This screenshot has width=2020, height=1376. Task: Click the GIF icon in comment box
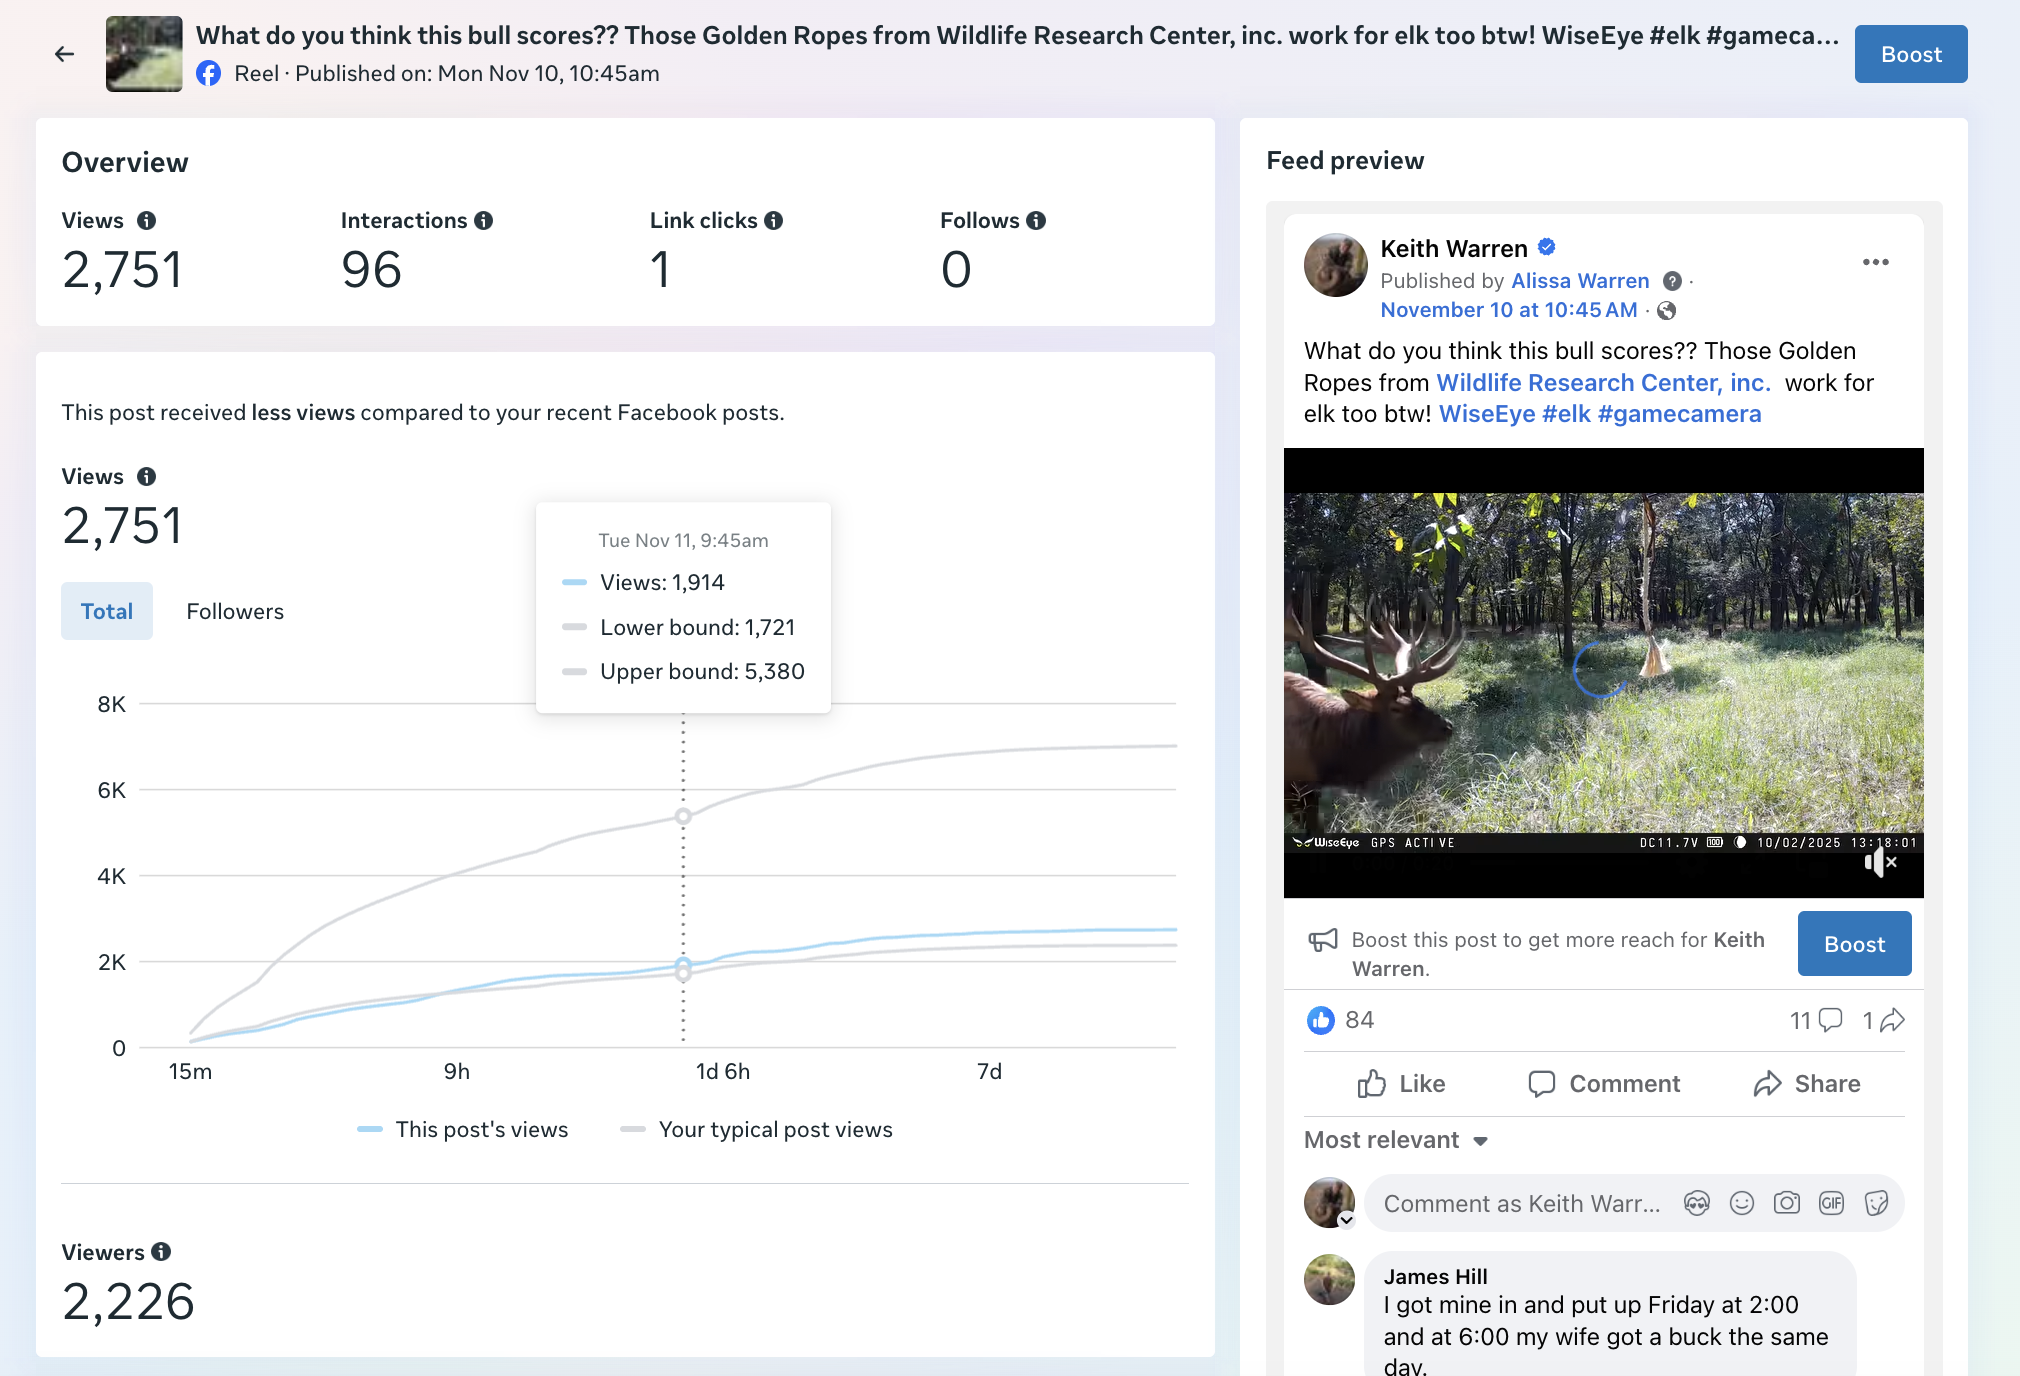click(1831, 1203)
